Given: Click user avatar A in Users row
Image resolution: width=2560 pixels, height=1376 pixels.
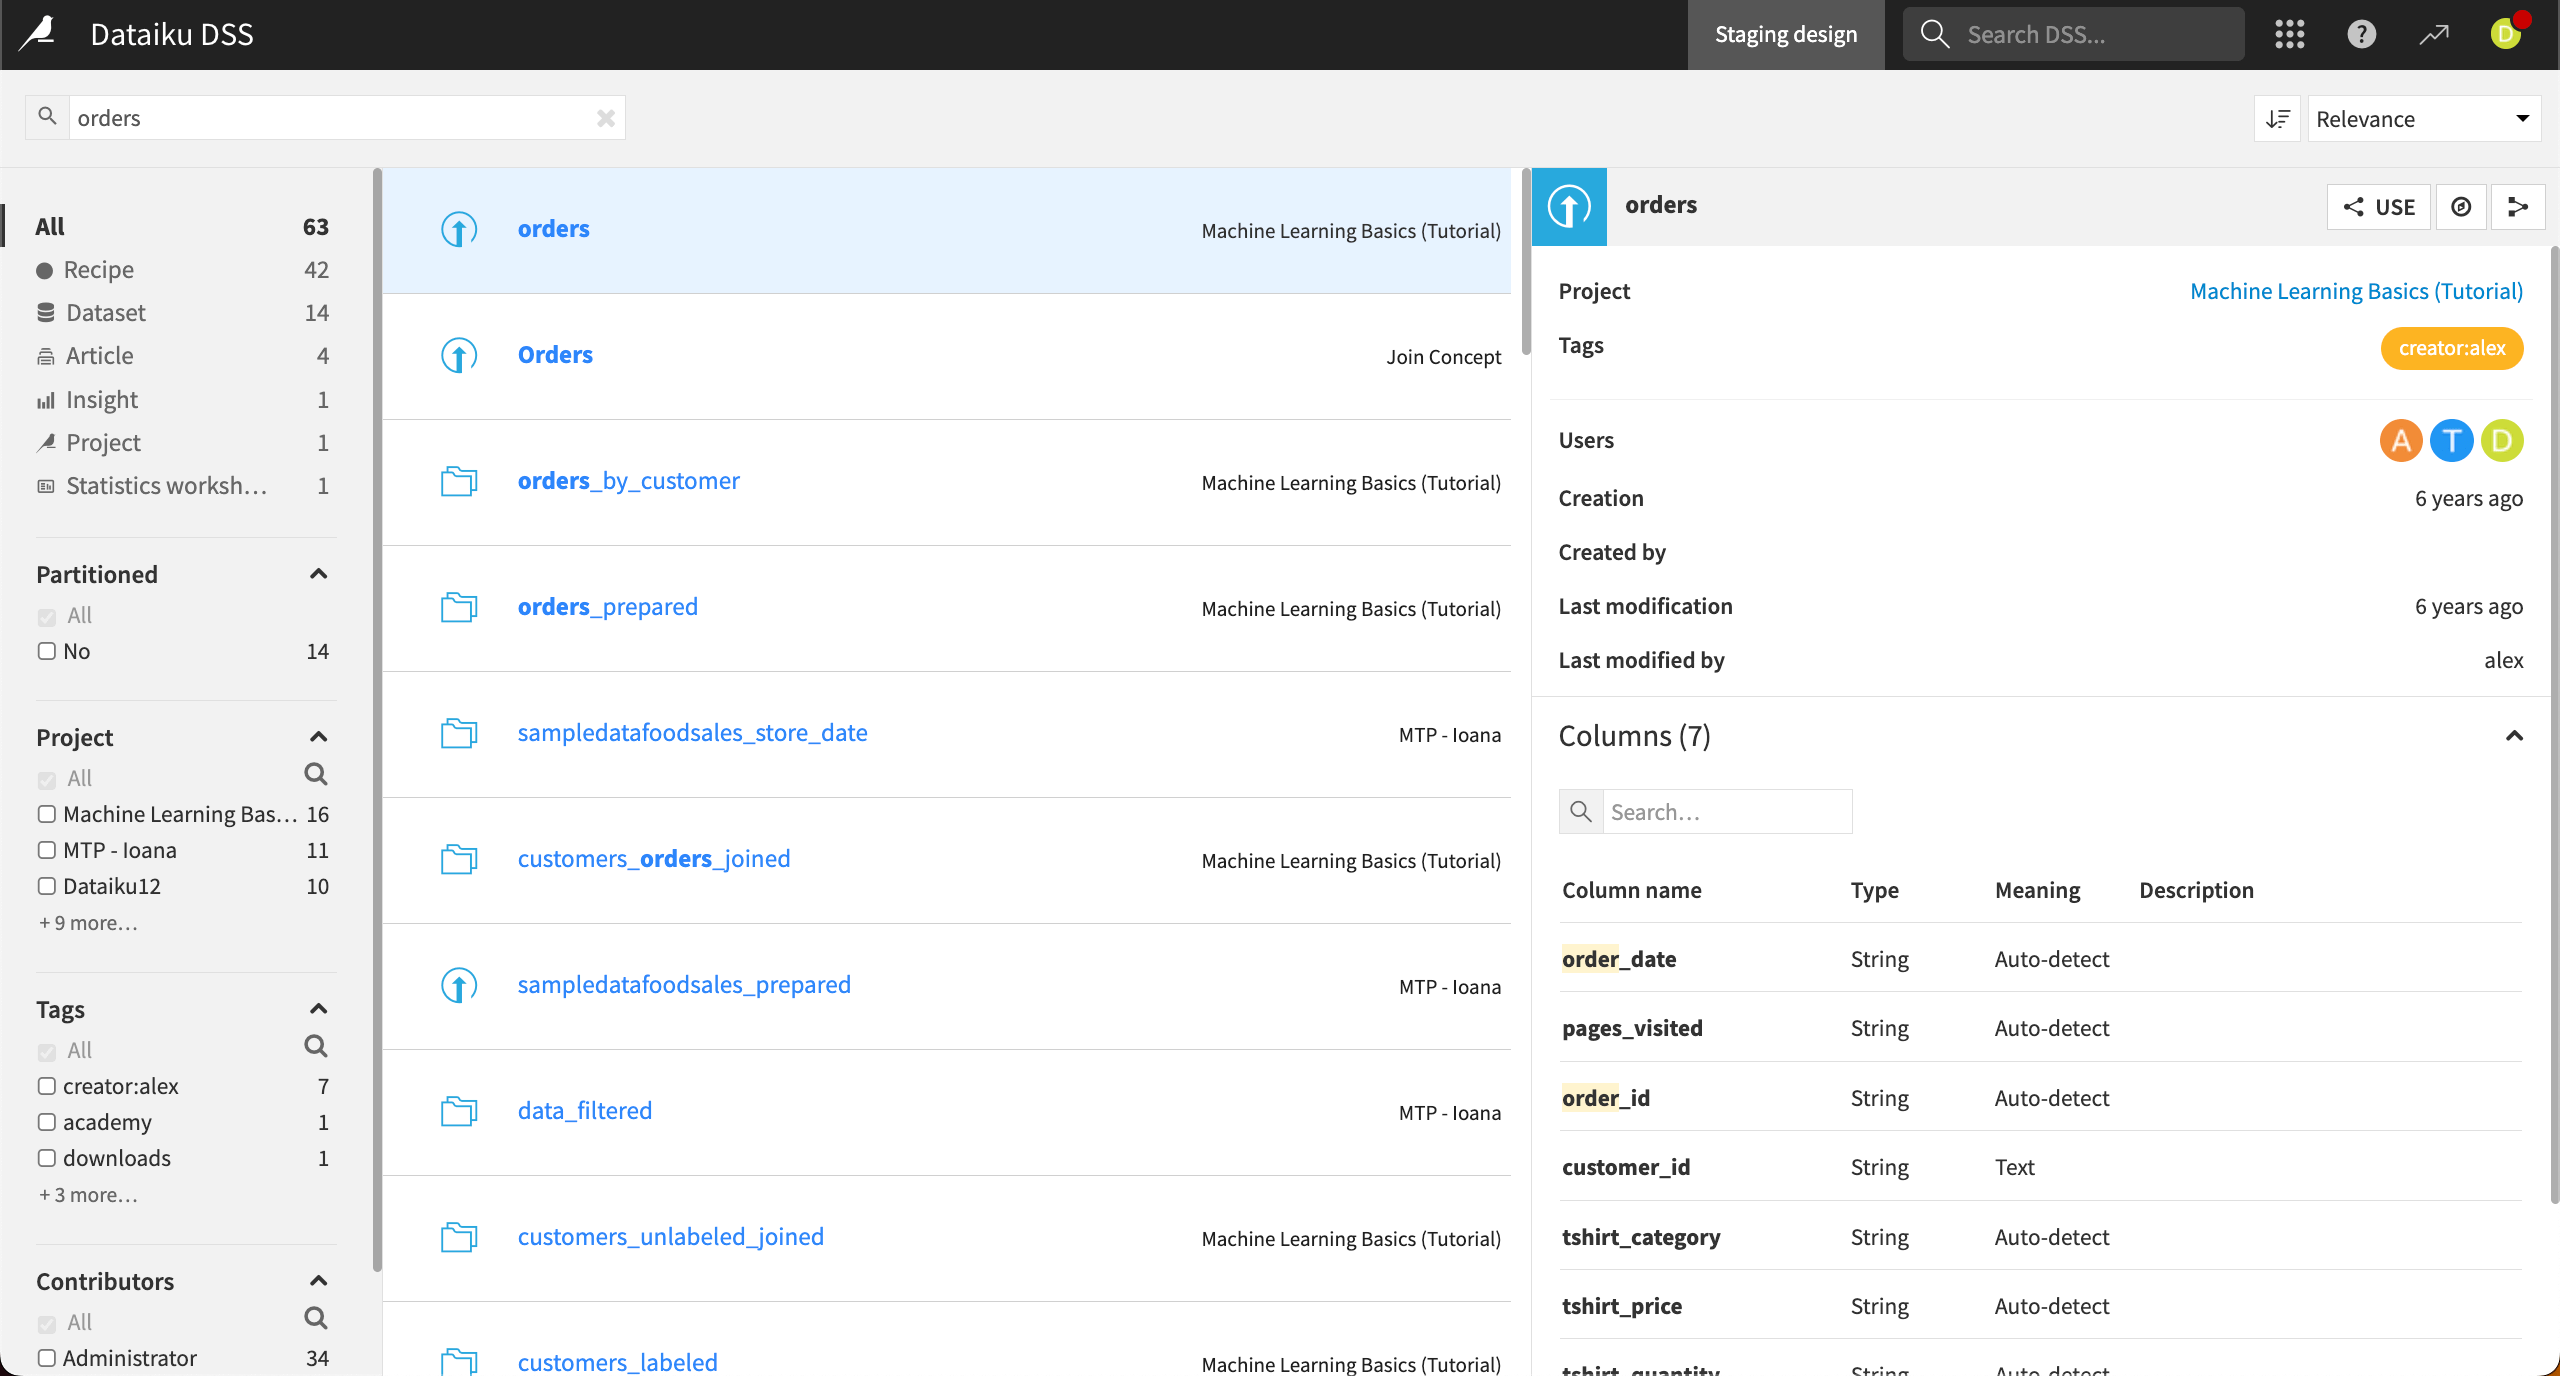Looking at the screenshot, I should click(2400, 441).
